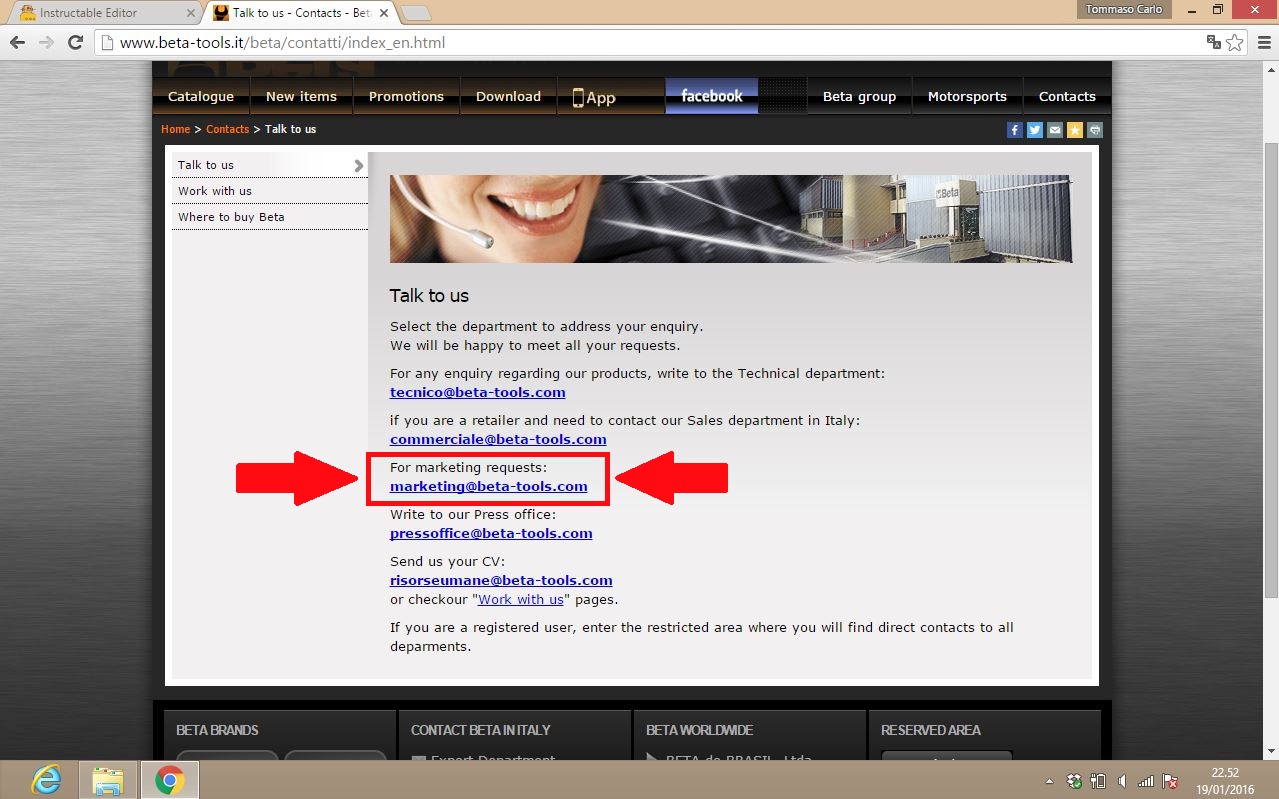This screenshot has height=799, width=1279.
Task: Click the browser forward arrow
Action: pos(46,43)
